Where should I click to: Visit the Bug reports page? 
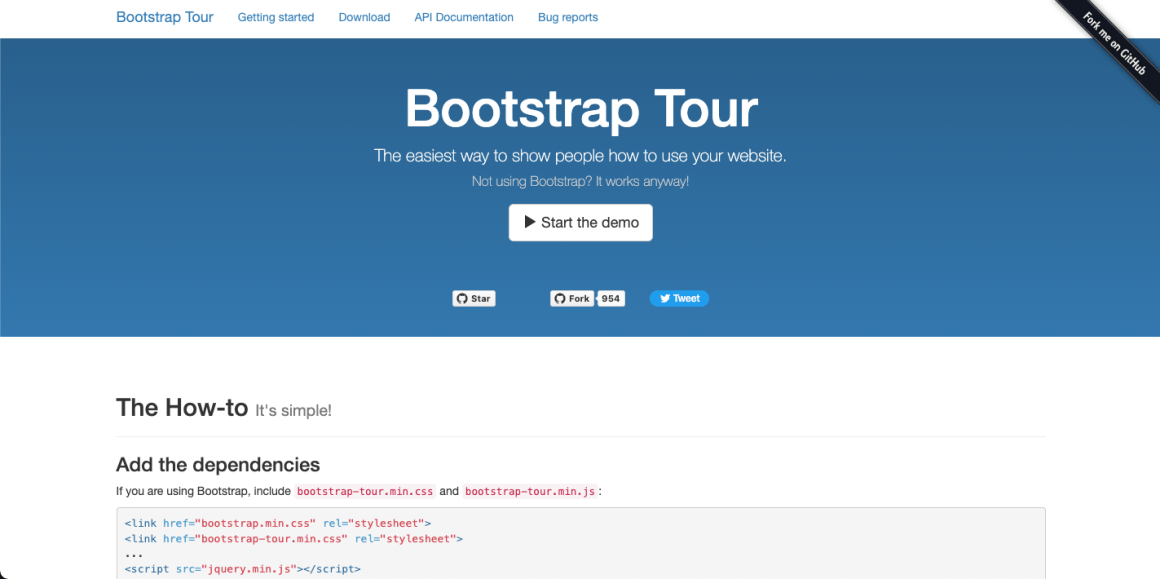coord(567,17)
